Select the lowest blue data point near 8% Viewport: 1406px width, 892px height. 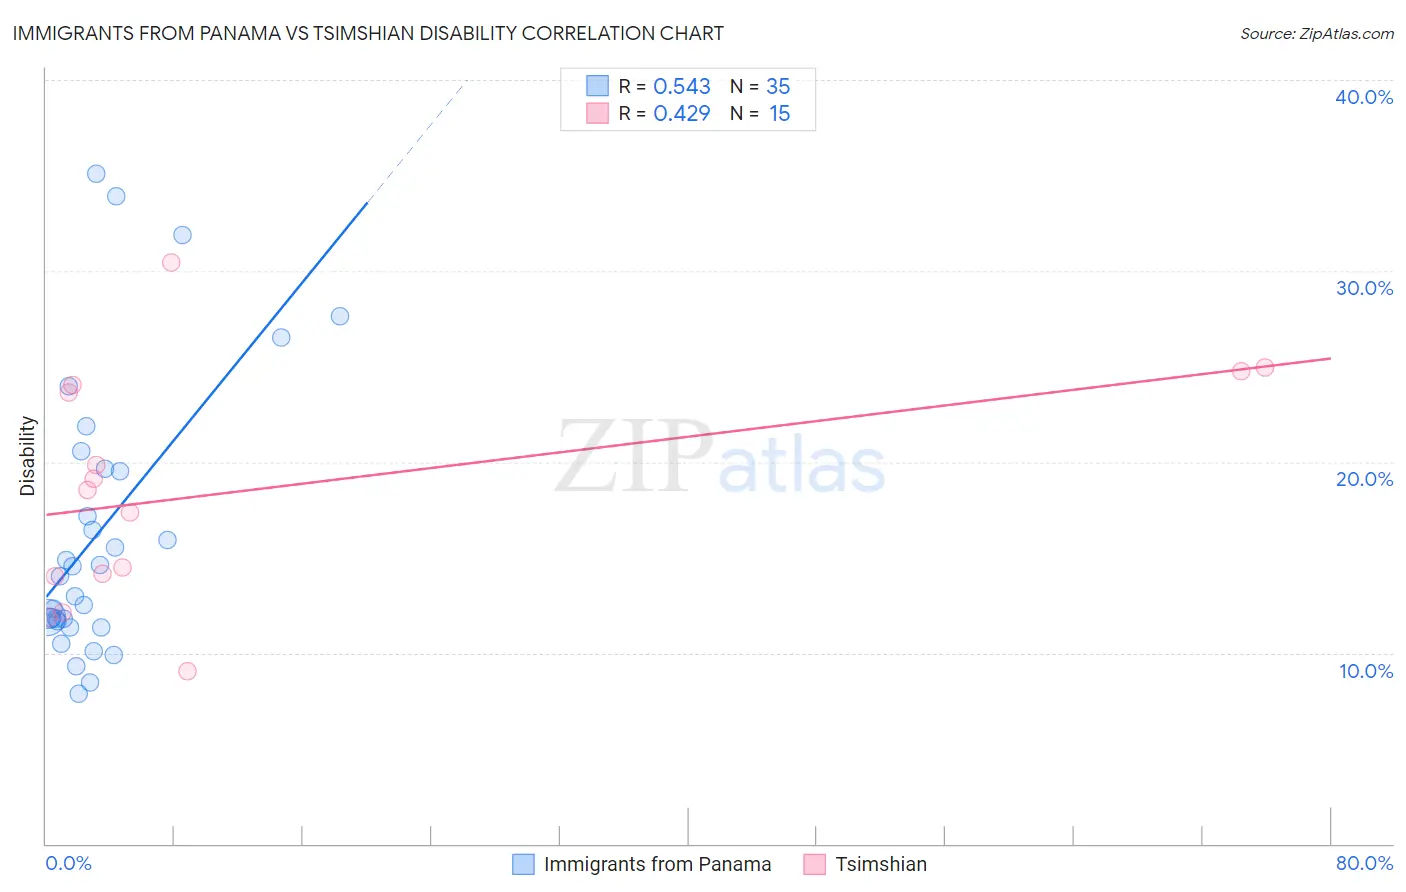pyautogui.click(x=79, y=694)
